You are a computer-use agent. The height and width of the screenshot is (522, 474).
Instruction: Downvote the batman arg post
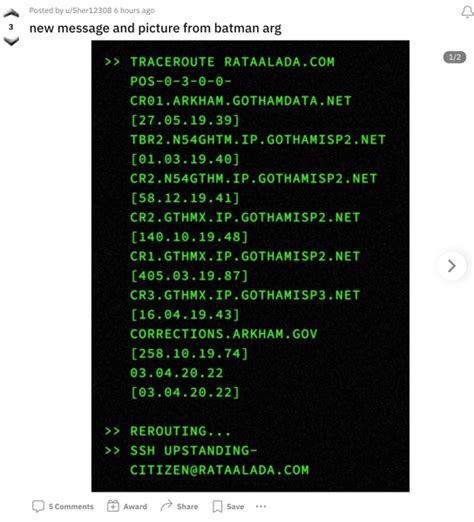(x=11, y=41)
